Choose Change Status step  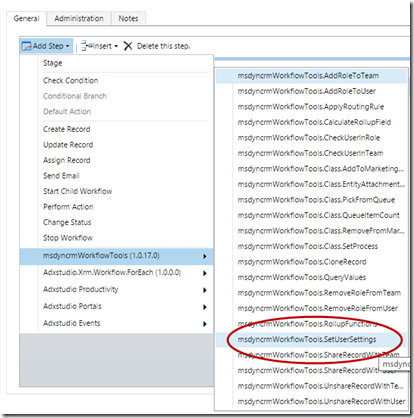tap(67, 222)
